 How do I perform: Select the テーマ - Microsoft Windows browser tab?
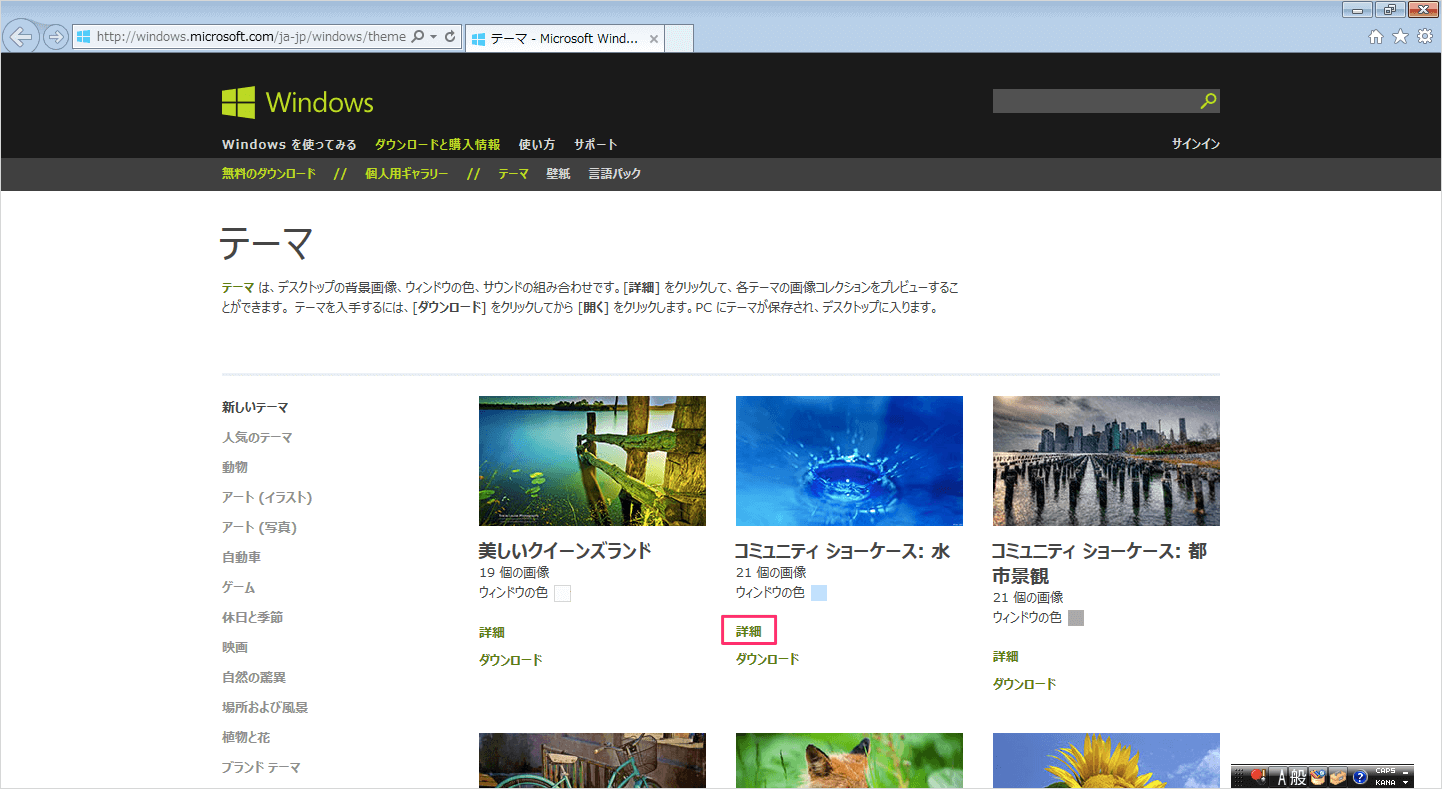pyautogui.click(x=564, y=39)
